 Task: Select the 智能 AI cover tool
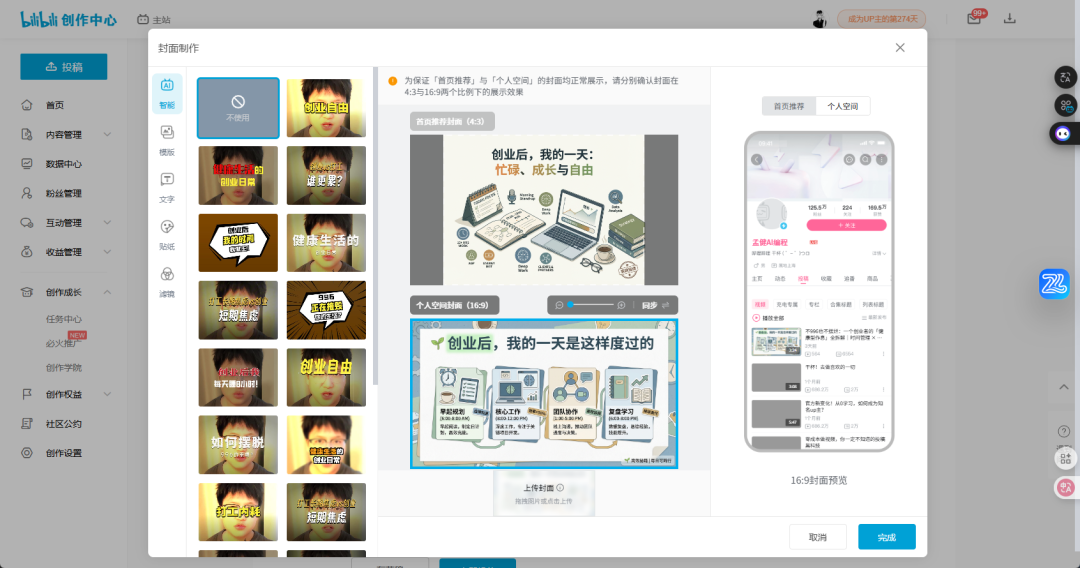click(167, 94)
